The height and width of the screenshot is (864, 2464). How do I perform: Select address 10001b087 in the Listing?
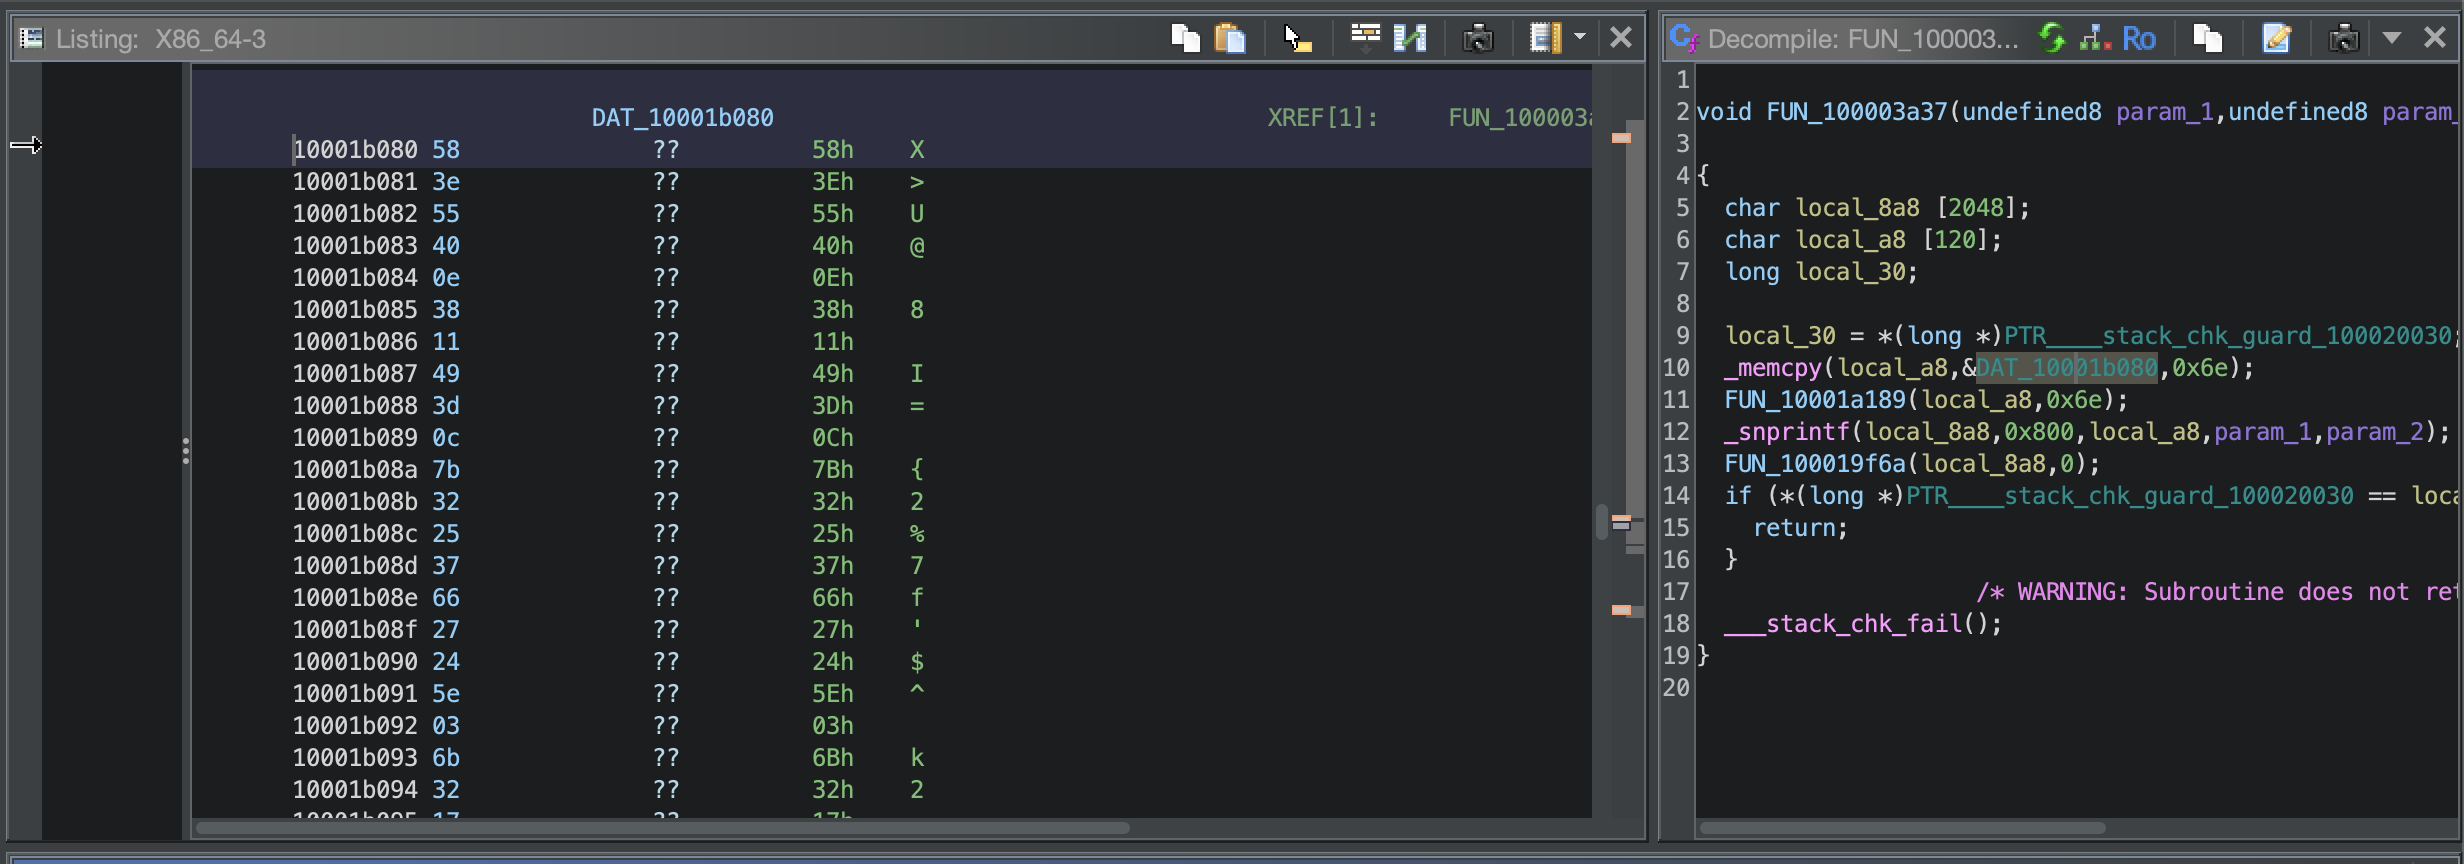[355, 374]
